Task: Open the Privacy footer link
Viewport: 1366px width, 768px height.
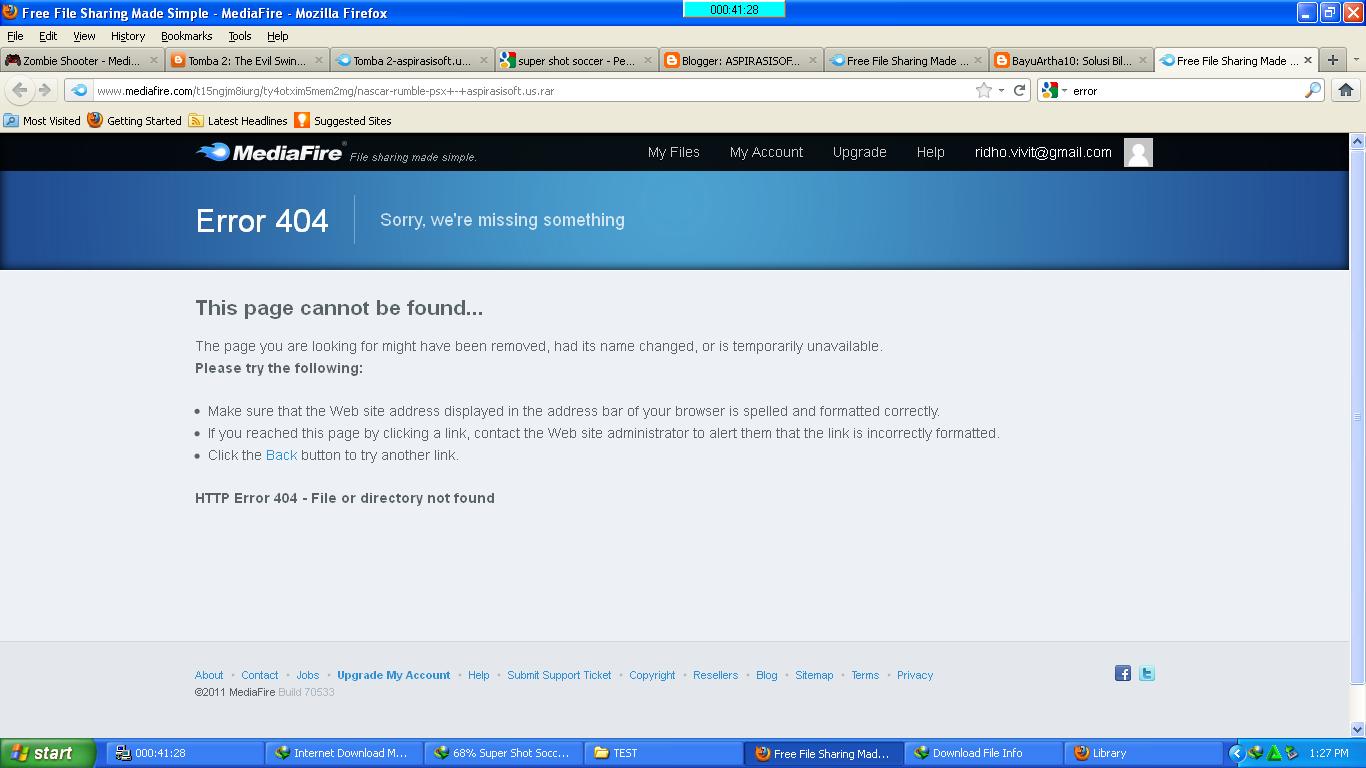Action: [915, 675]
